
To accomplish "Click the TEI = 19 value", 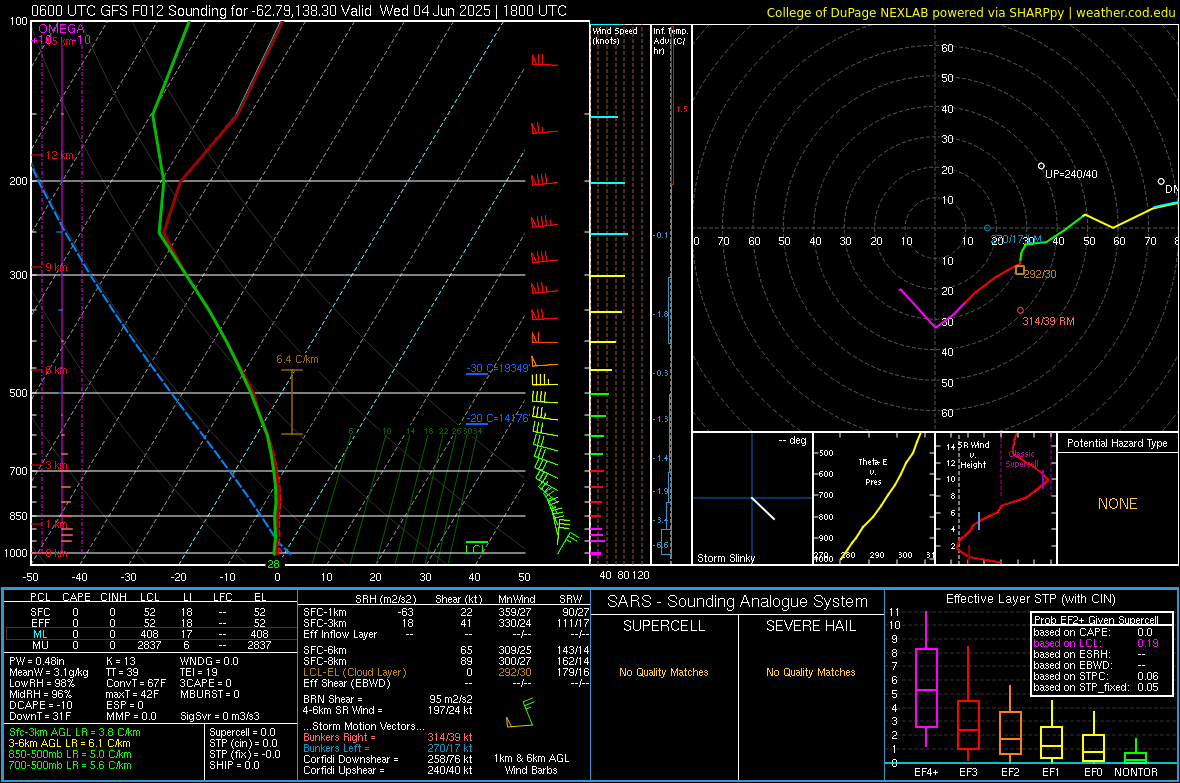I will click(x=199, y=672).
